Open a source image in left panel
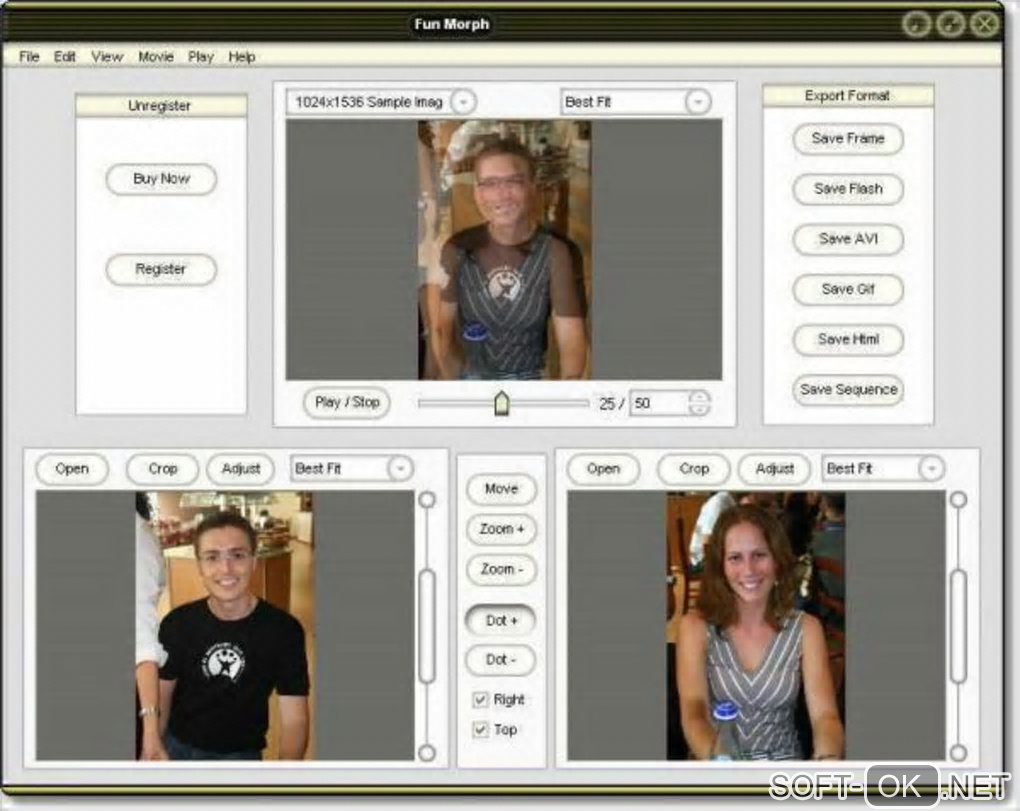 [x=72, y=469]
